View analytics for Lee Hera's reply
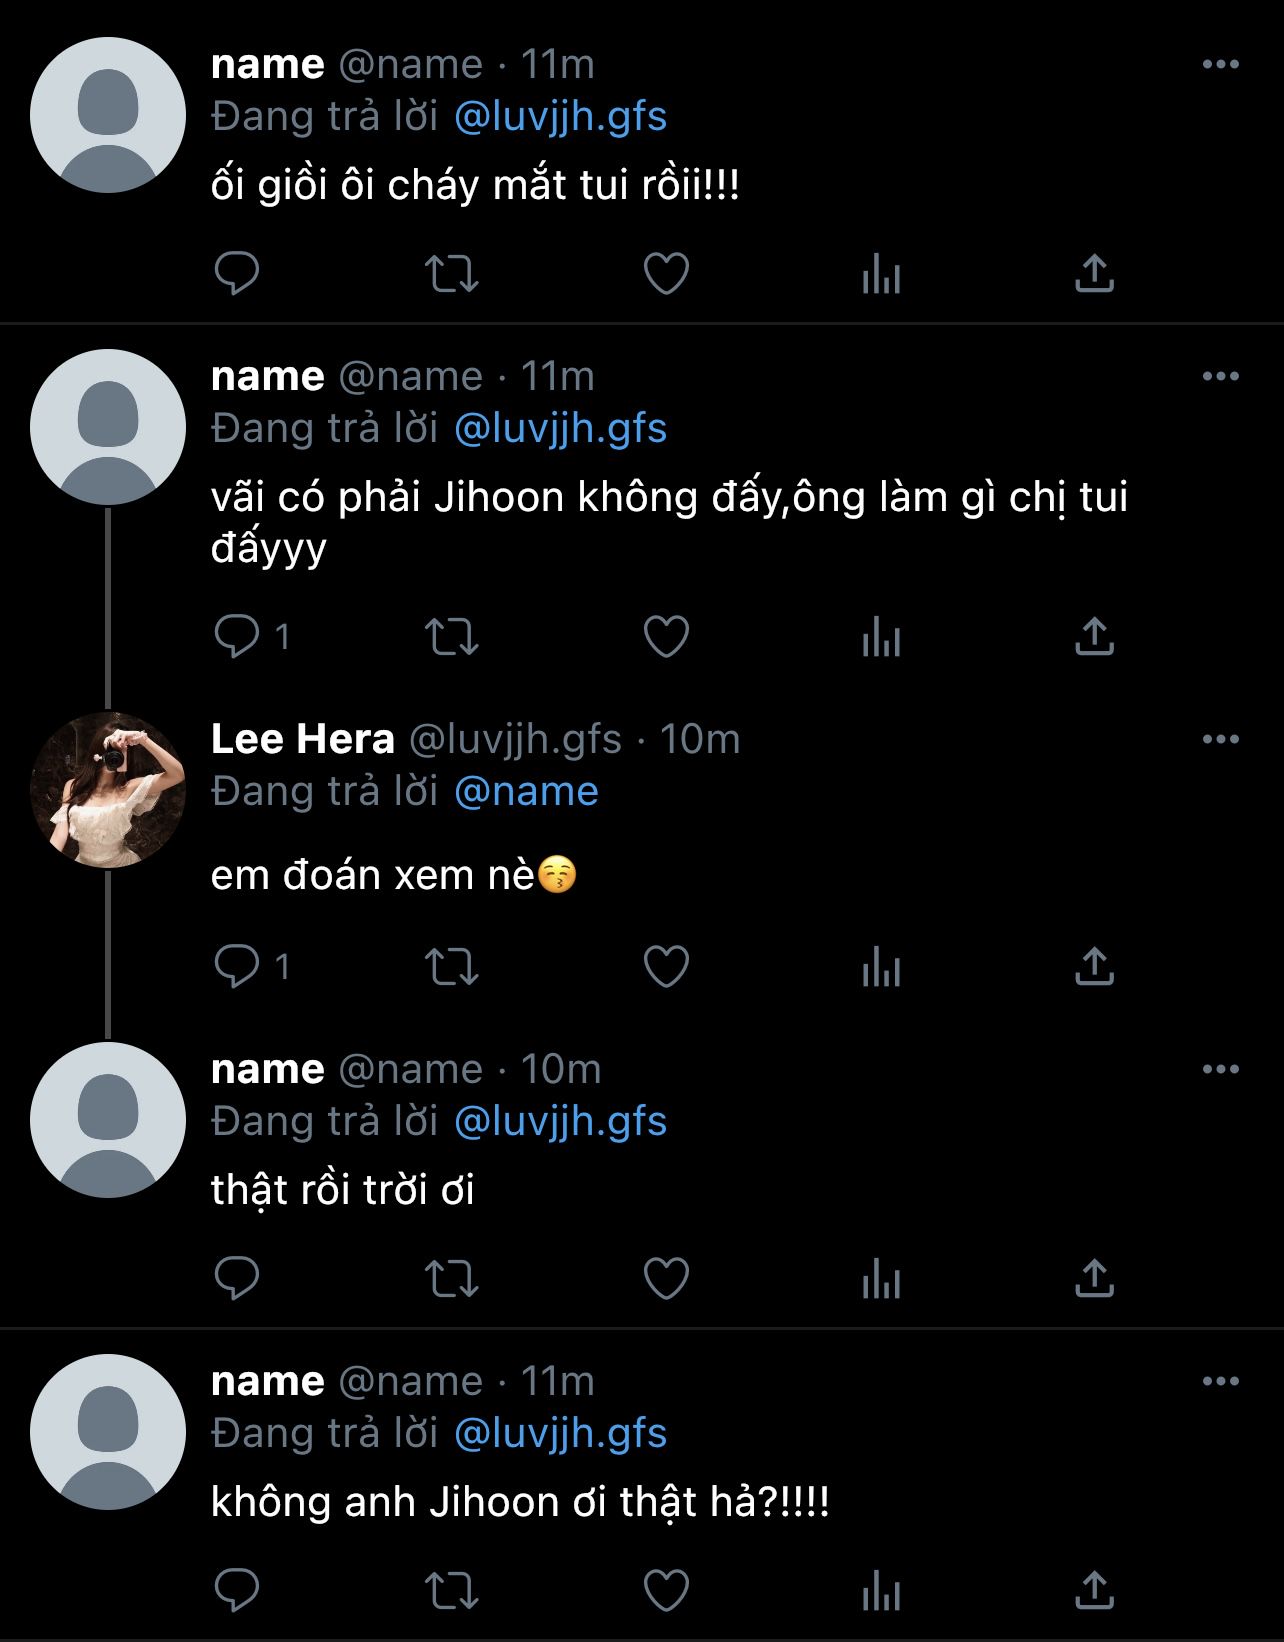The width and height of the screenshot is (1284, 1642). pos(881,966)
